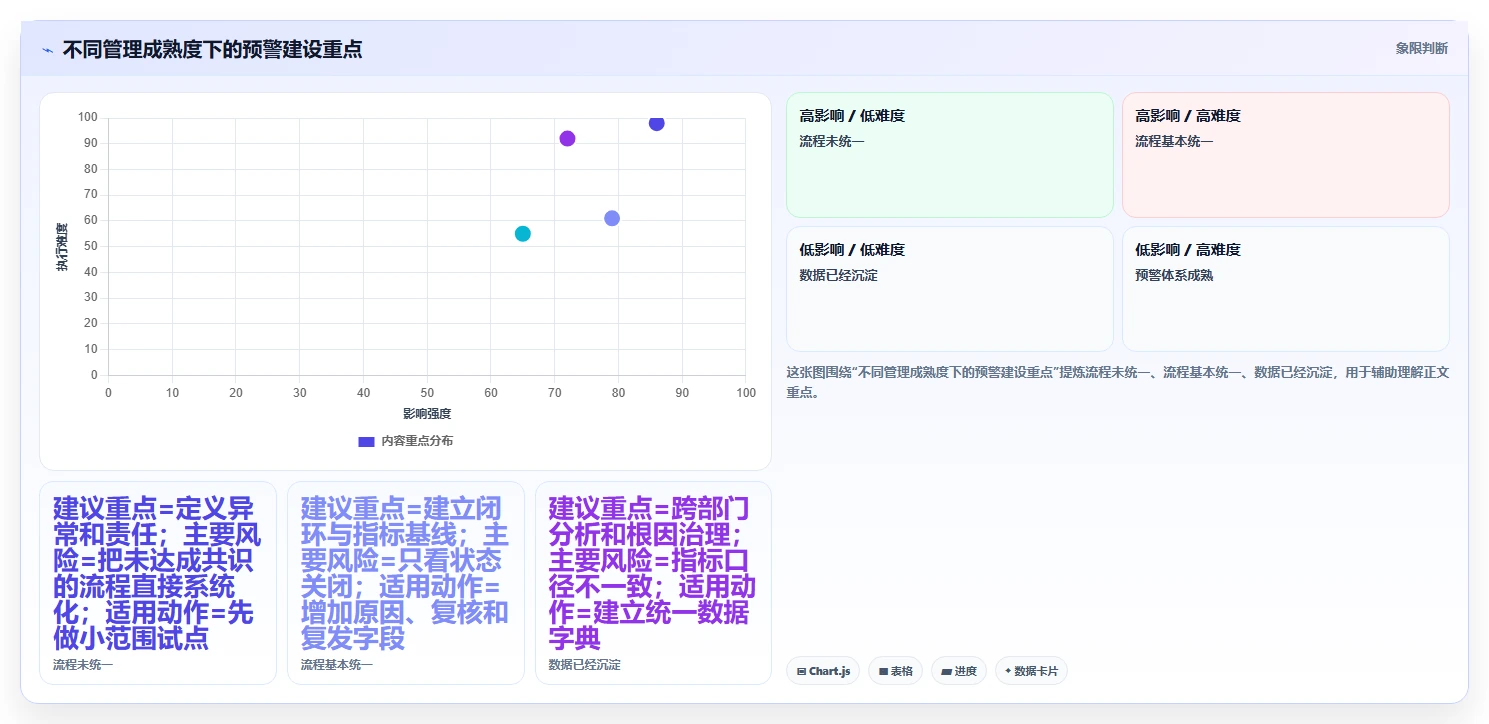
Task: Open the 高影响 / 高难度 quadrant card
Action: (1285, 155)
